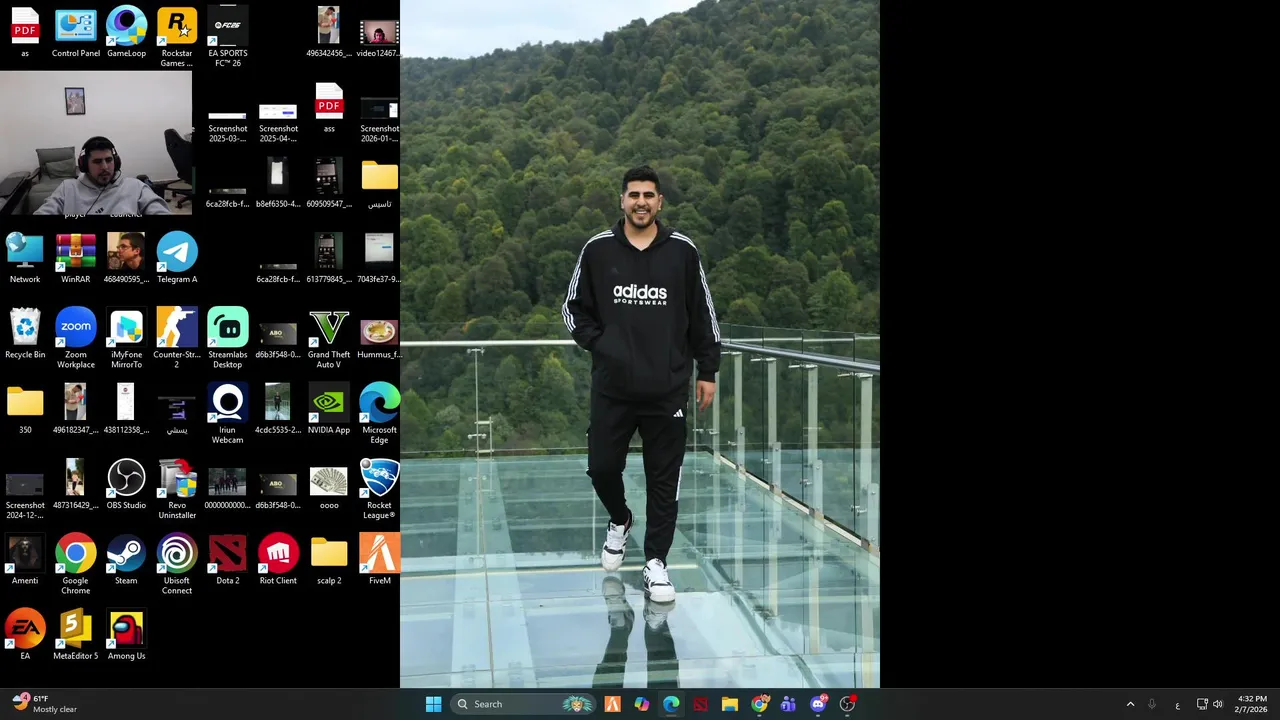Open FiveM from the taskbar
1280x720 pixels.
click(612, 704)
